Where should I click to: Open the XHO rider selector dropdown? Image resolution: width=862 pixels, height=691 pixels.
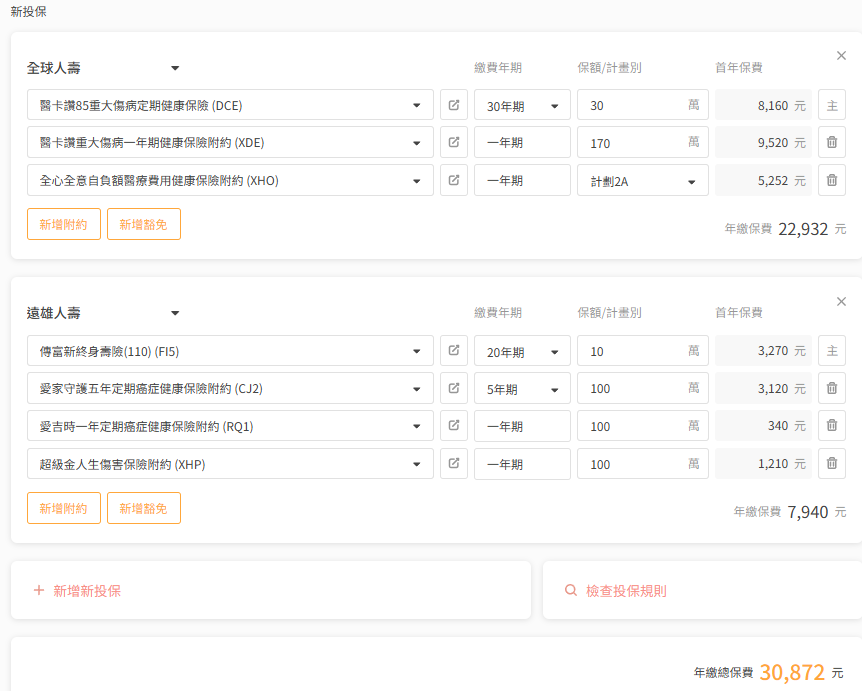[230, 180]
